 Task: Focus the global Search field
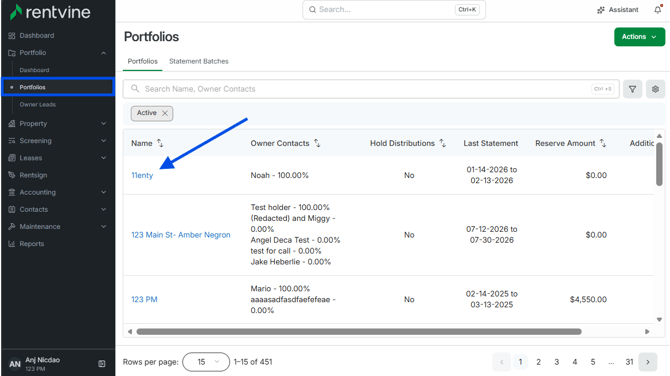pyautogui.click(x=394, y=9)
